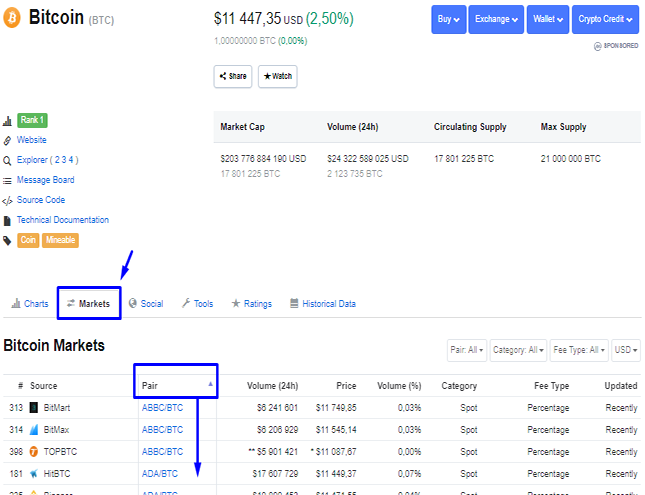Sort by the Fee Type column header

pyautogui.click(x=552, y=386)
